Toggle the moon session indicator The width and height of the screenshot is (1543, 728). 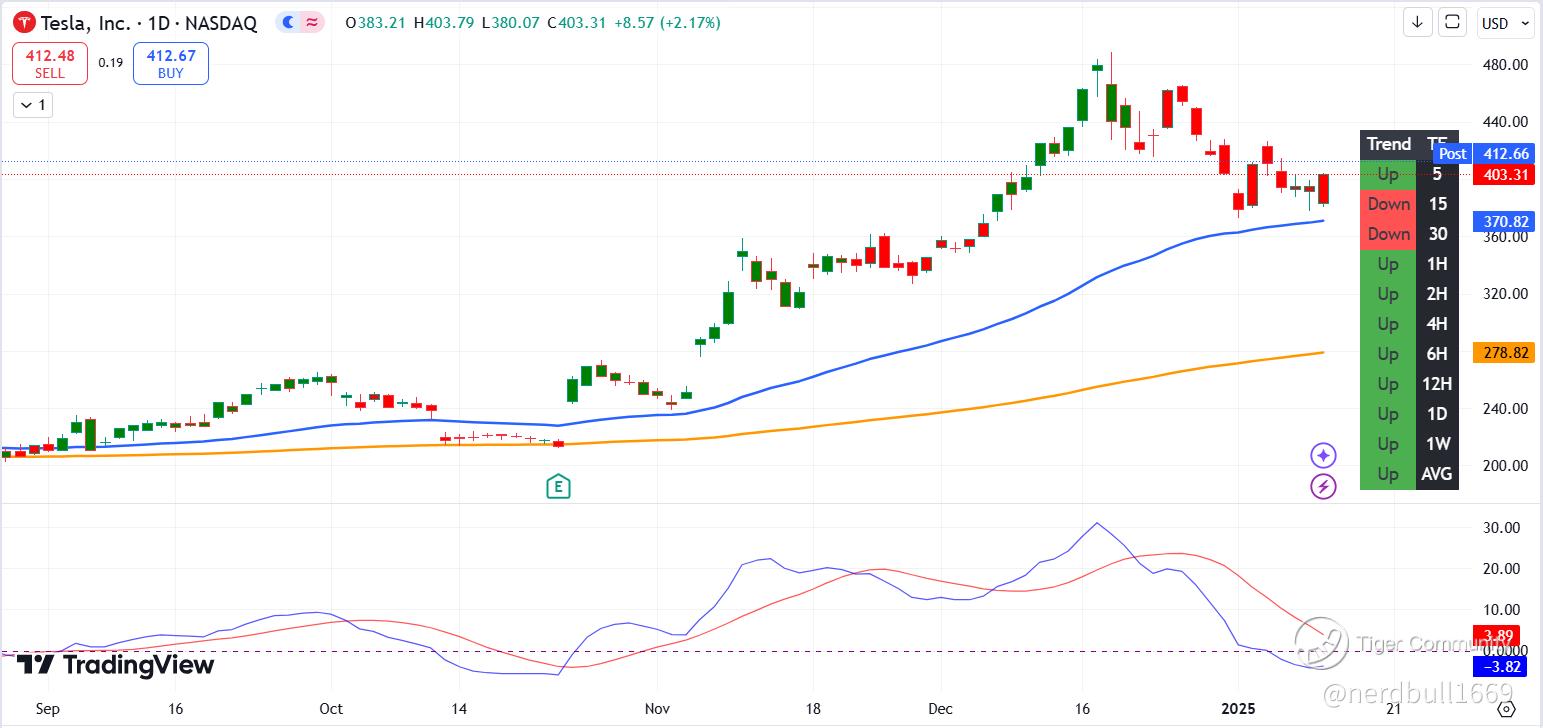click(x=289, y=22)
